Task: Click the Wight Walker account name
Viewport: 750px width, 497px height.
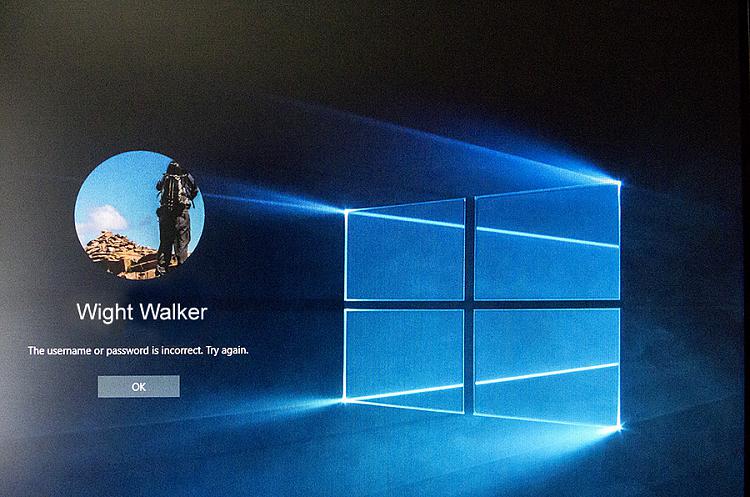Action: click(x=142, y=312)
